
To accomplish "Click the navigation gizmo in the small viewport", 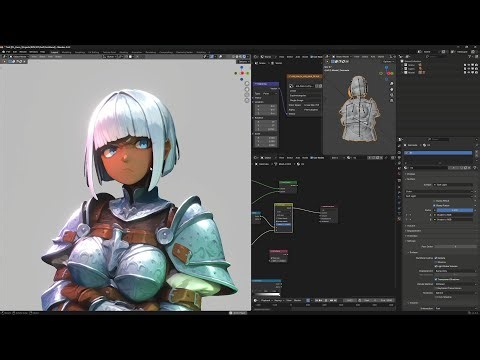I will pos(387,73).
